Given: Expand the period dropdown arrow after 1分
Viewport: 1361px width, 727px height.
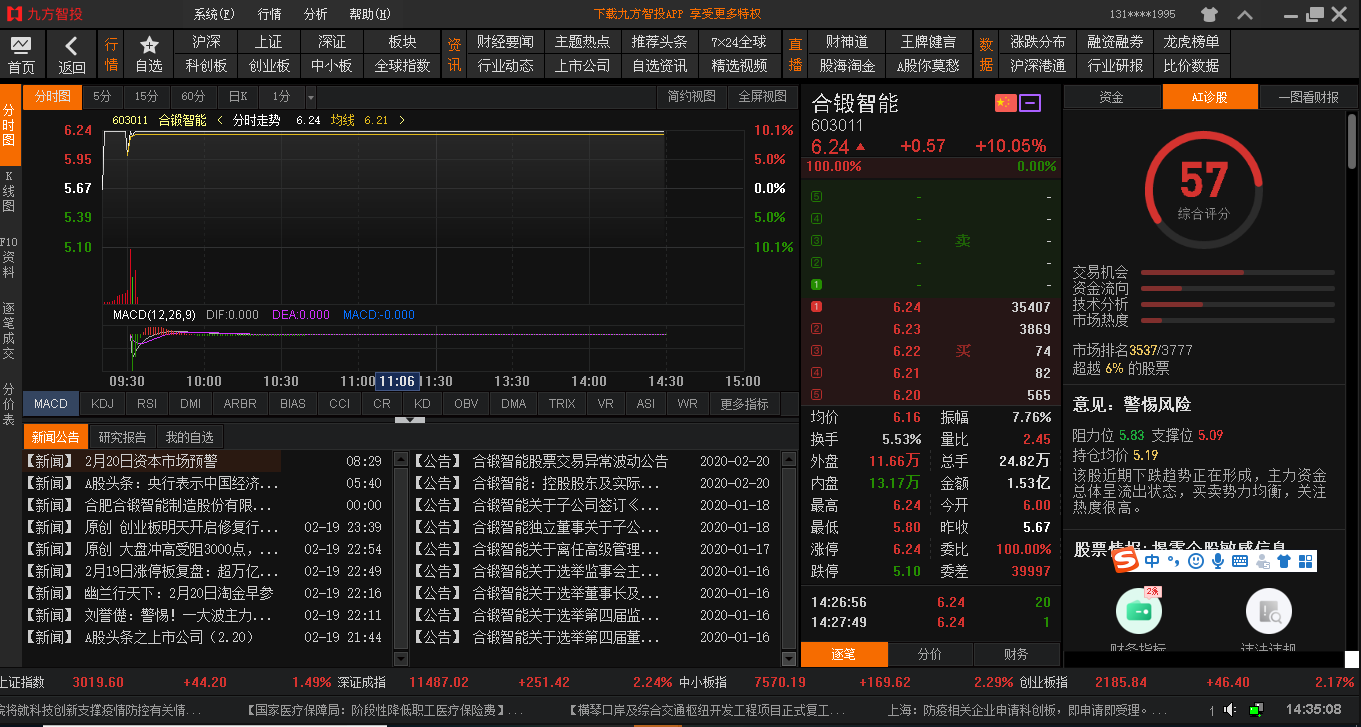Looking at the screenshot, I should point(311,97).
